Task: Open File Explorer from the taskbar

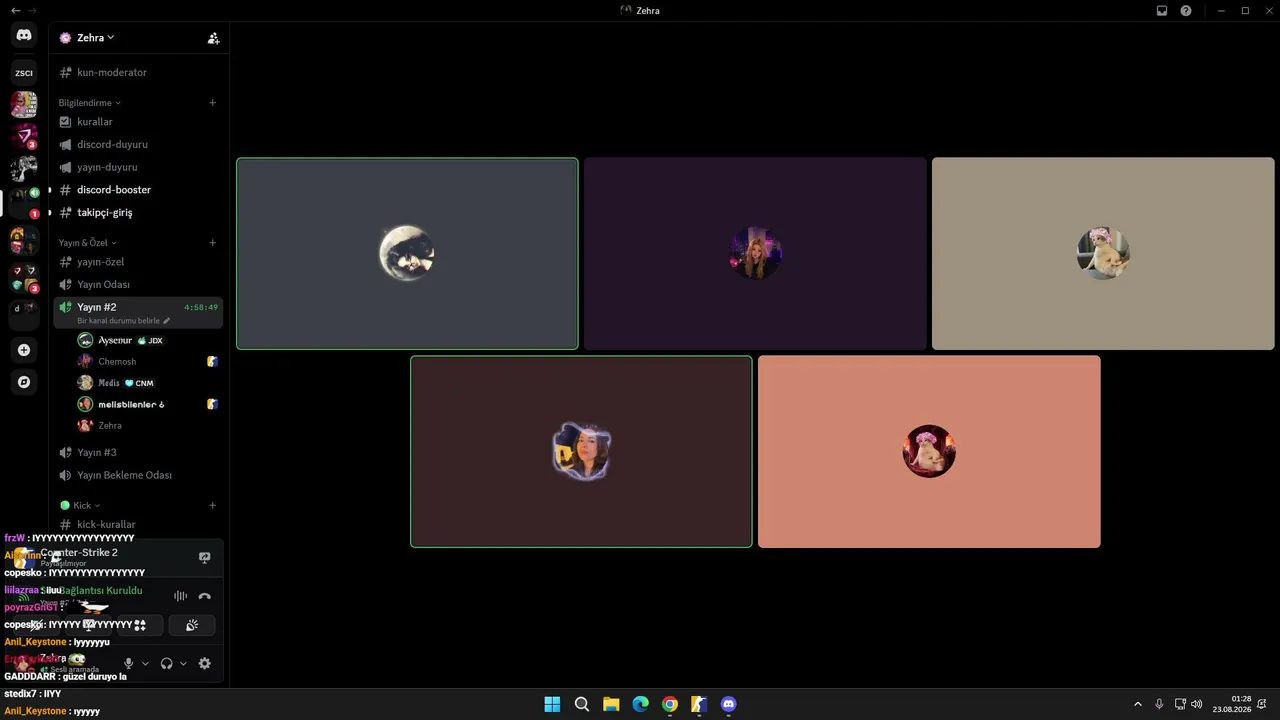Action: point(611,704)
